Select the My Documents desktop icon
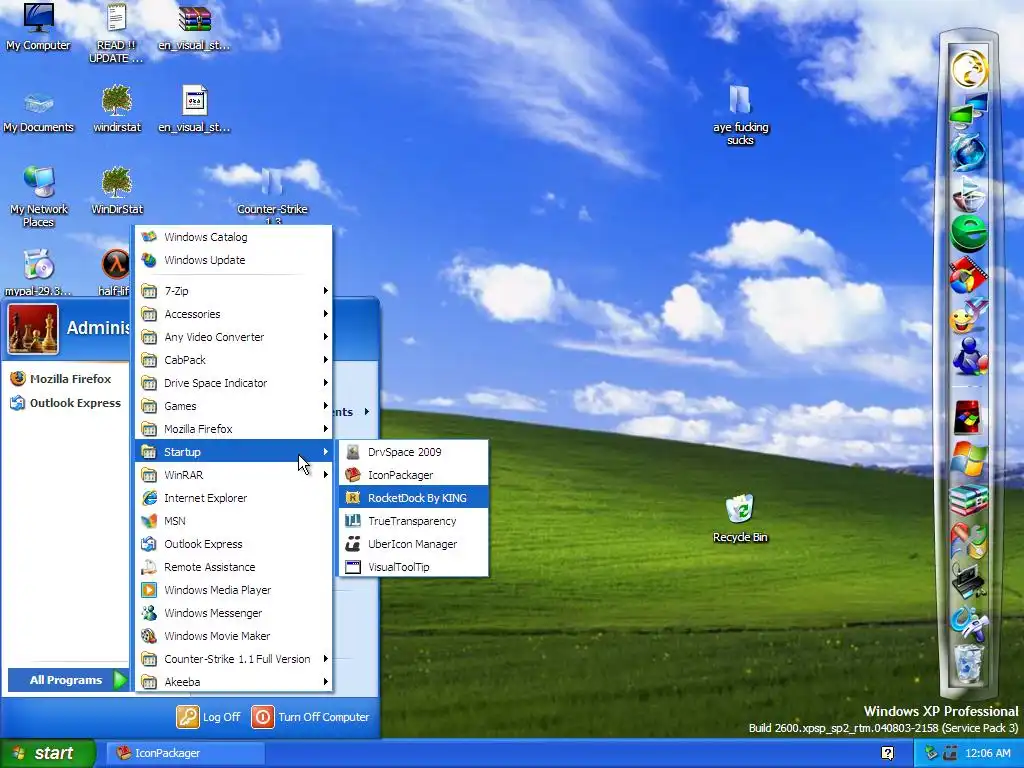The image size is (1024, 768). [38, 111]
